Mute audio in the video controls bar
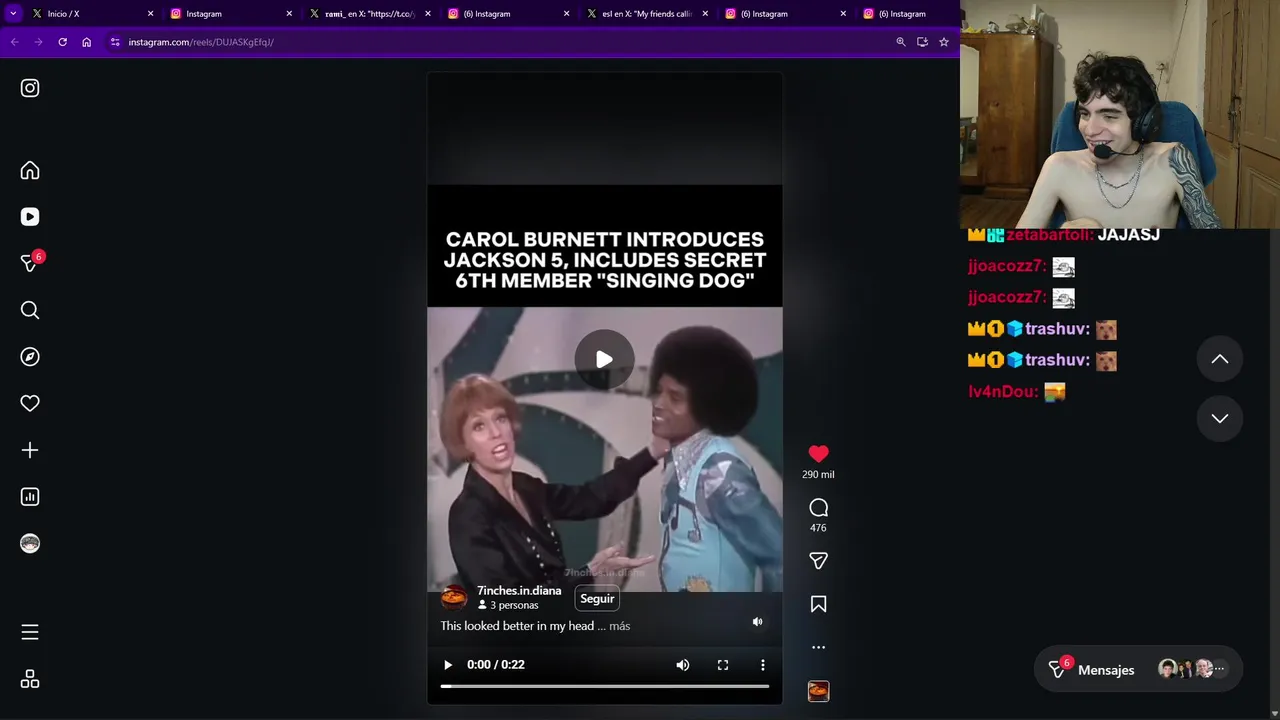This screenshot has height=720, width=1280. (x=682, y=665)
